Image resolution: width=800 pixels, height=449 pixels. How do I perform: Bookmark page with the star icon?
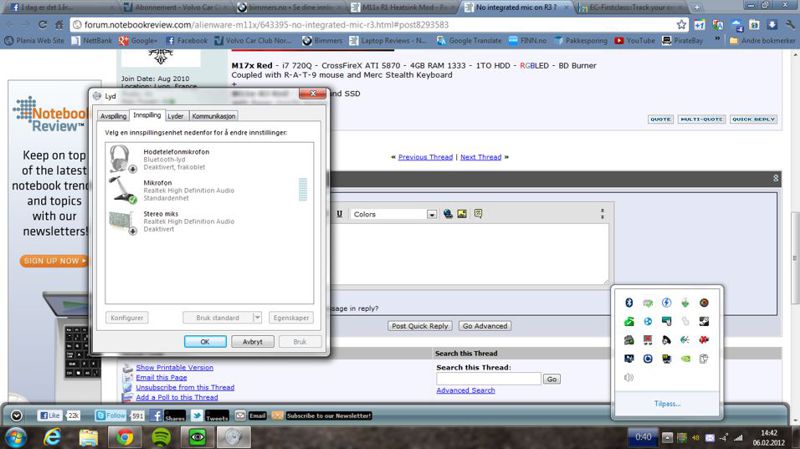point(681,24)
